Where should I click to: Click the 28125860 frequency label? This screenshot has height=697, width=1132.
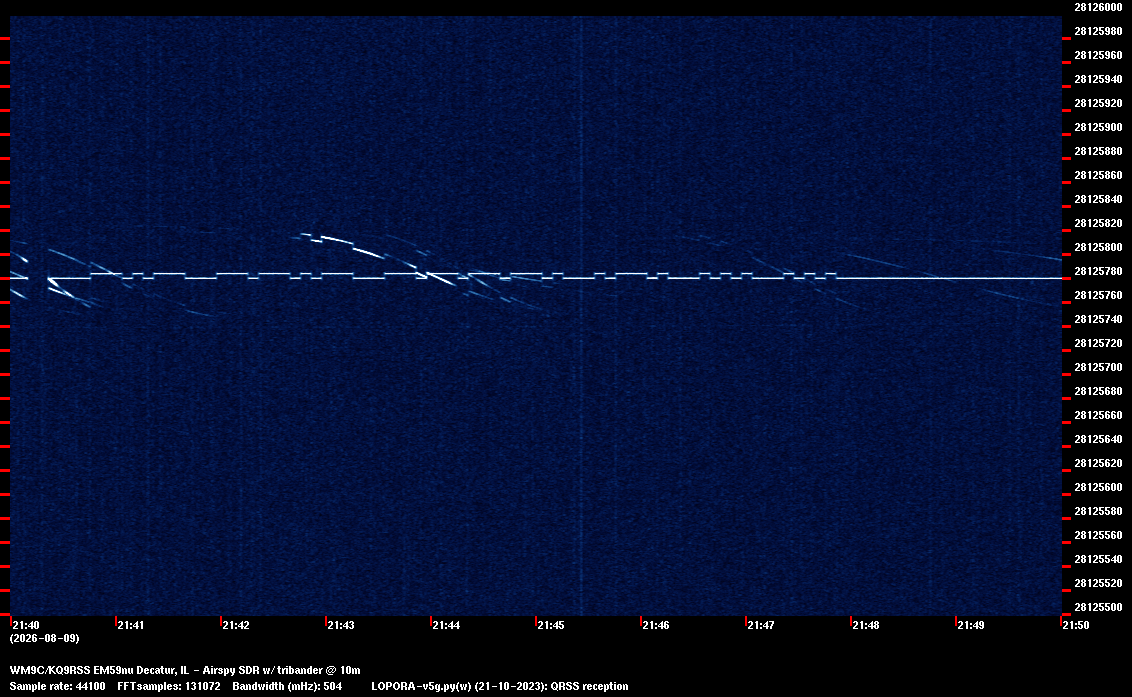coord(1098,175)
